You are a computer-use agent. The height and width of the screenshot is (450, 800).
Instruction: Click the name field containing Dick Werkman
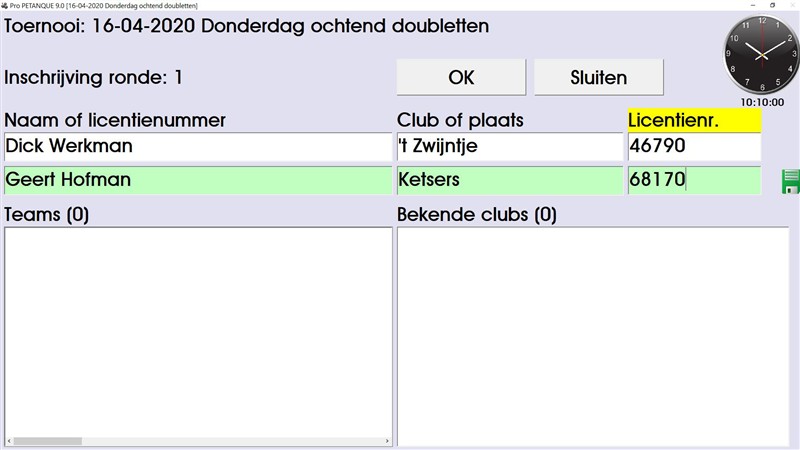198,147
